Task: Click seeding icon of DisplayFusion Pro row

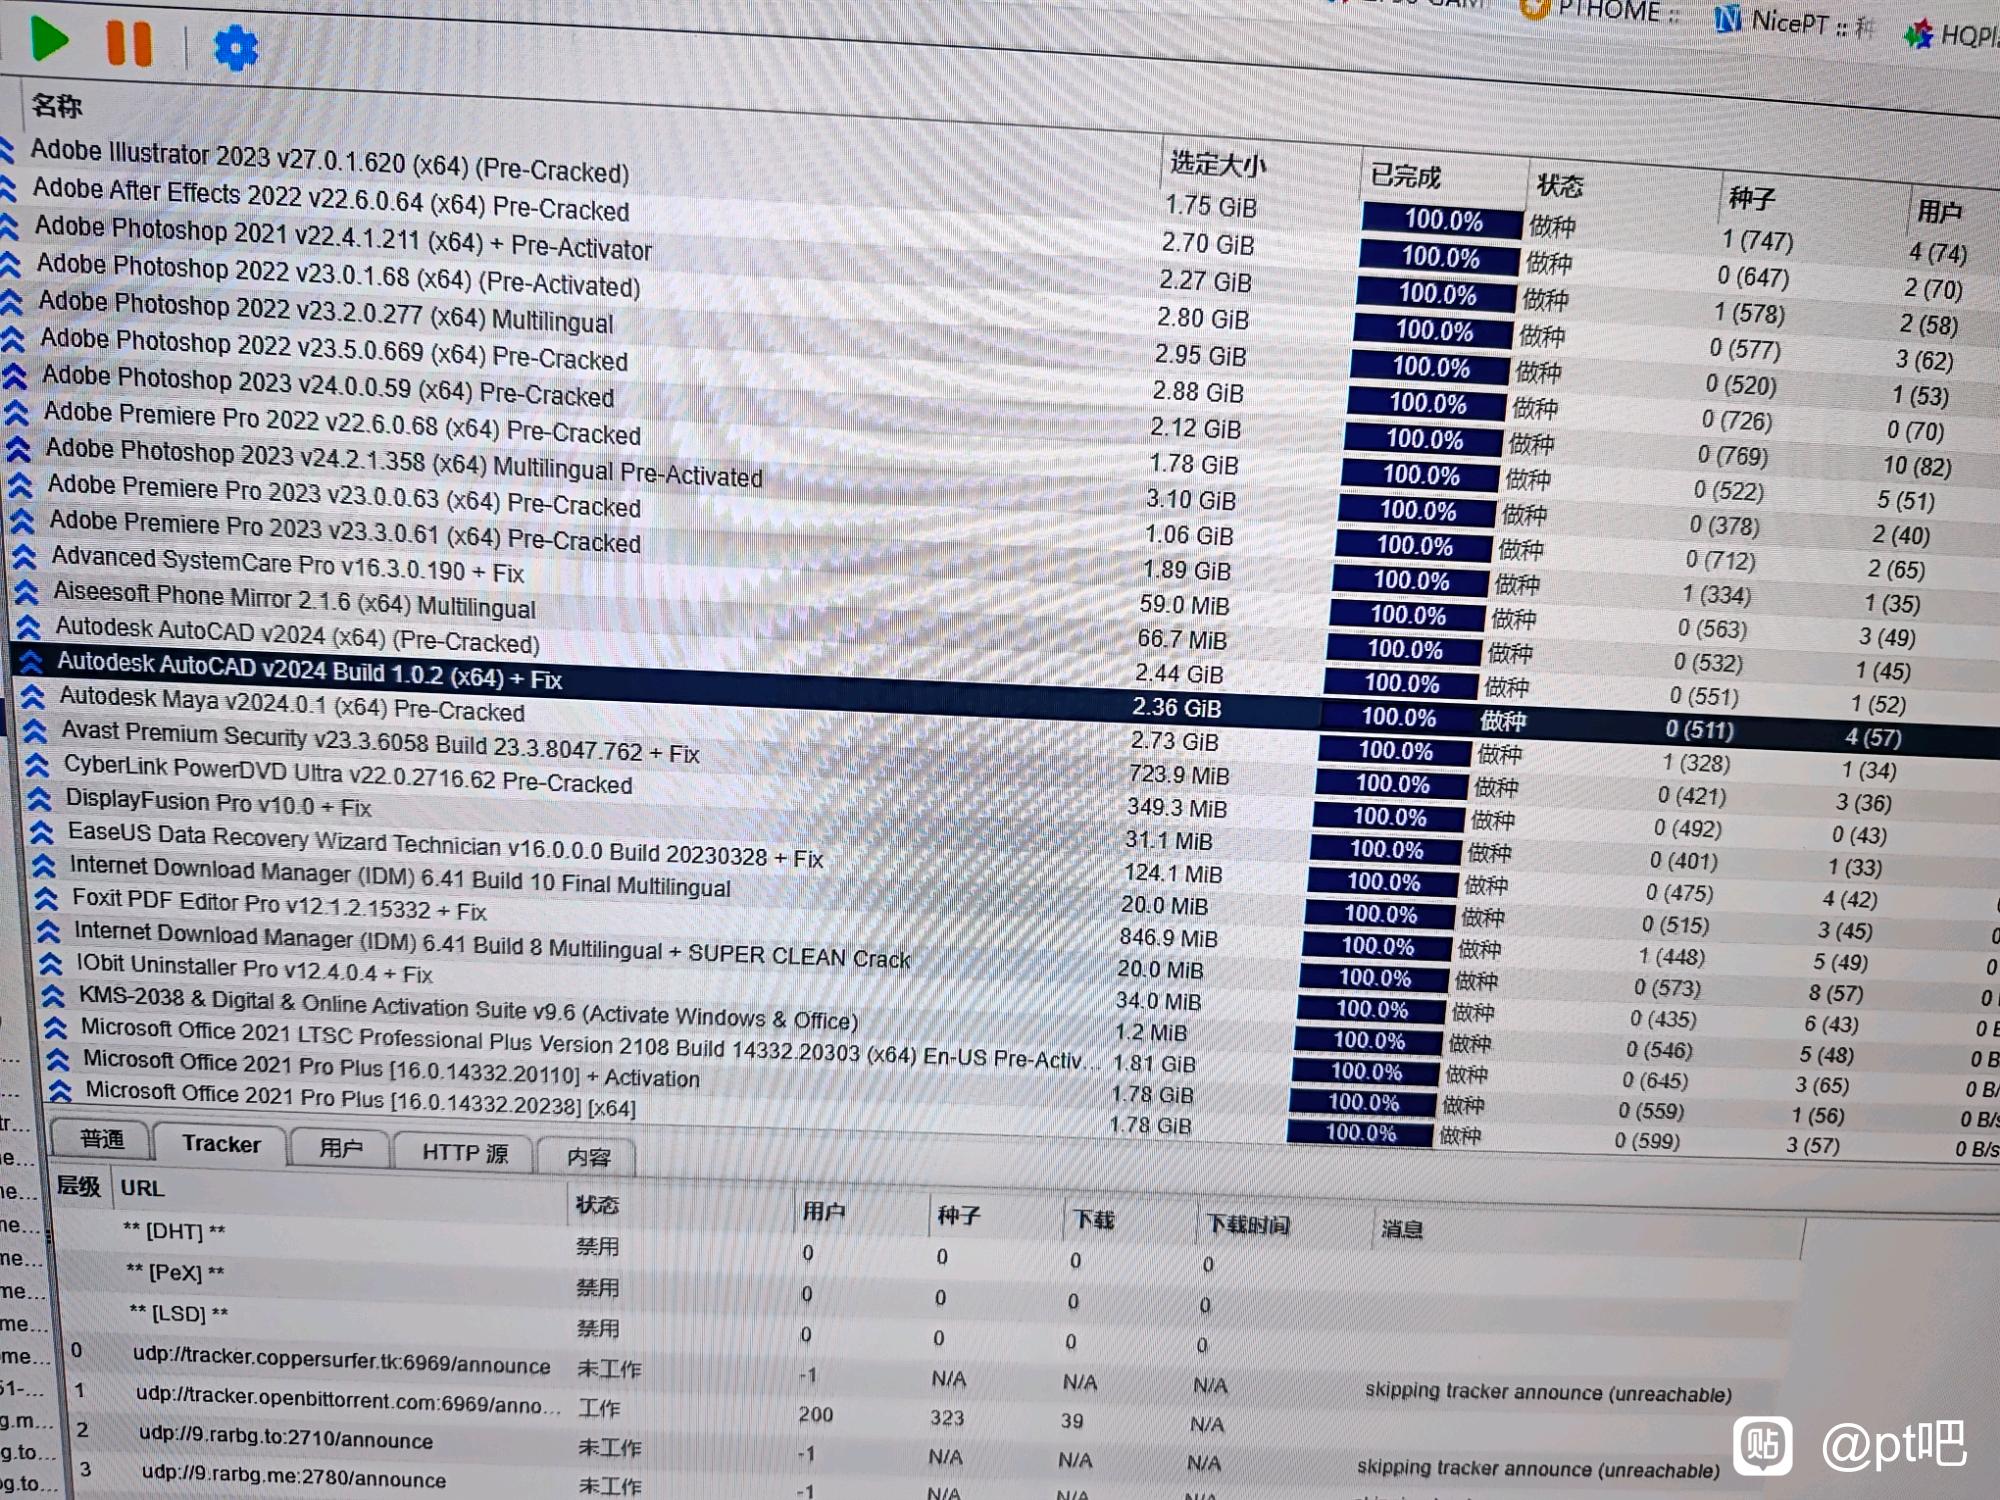Action: 39,799
